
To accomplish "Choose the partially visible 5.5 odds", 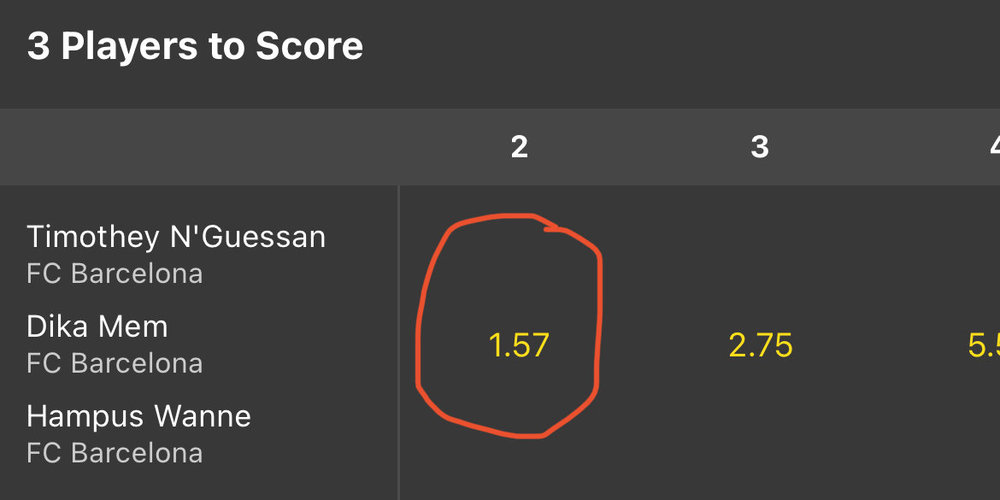I will pyautogui.click(x=984, y=346).
